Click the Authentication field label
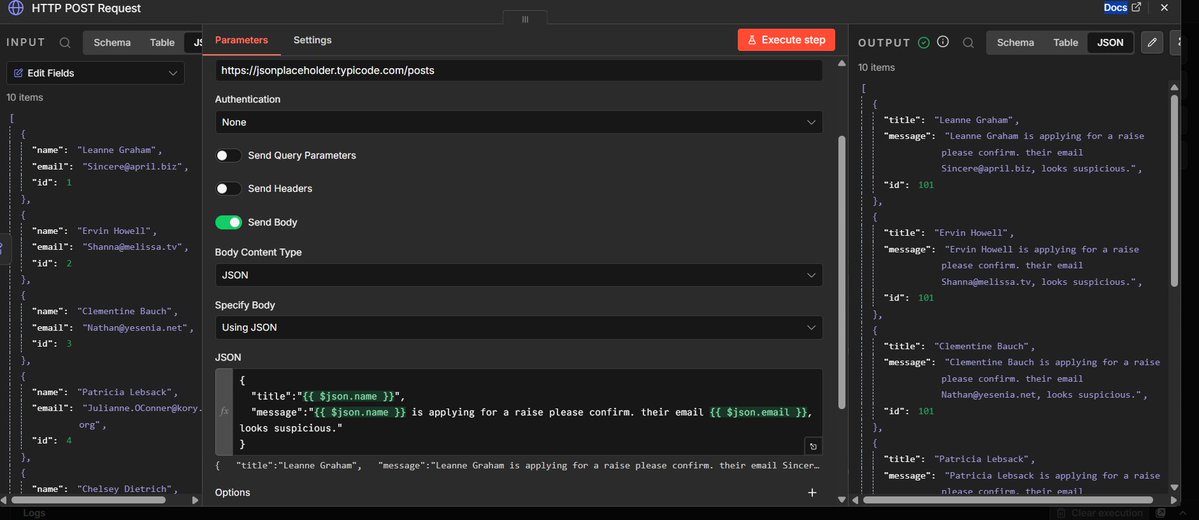This screenshot has height=520, width=1199. pos(248,99)
